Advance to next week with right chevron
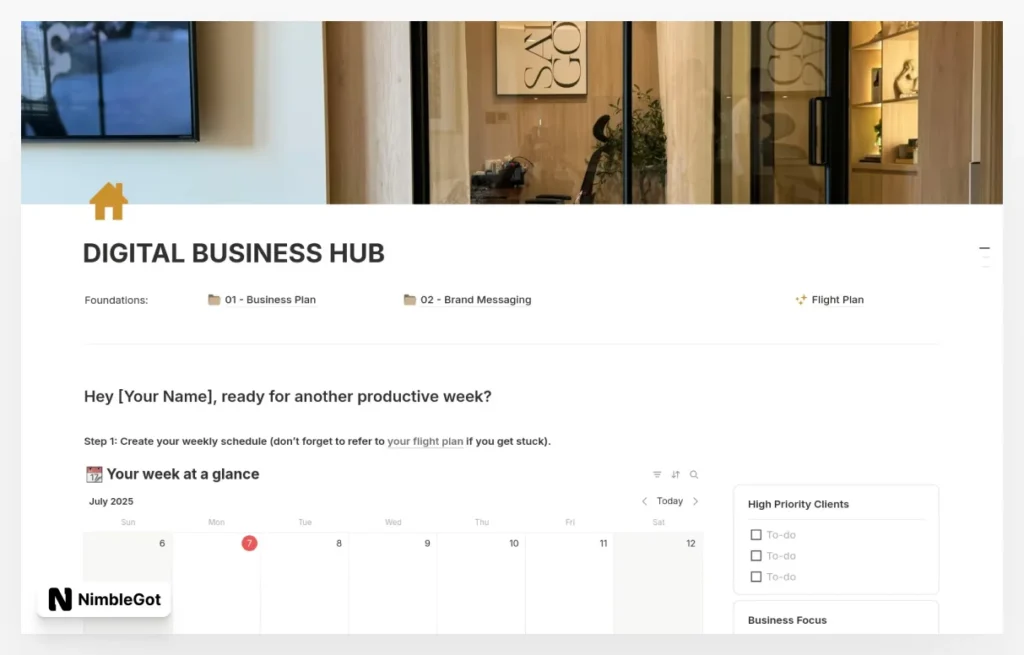The width and height of the screenshot is (1024, 655). tap(694, 500)
